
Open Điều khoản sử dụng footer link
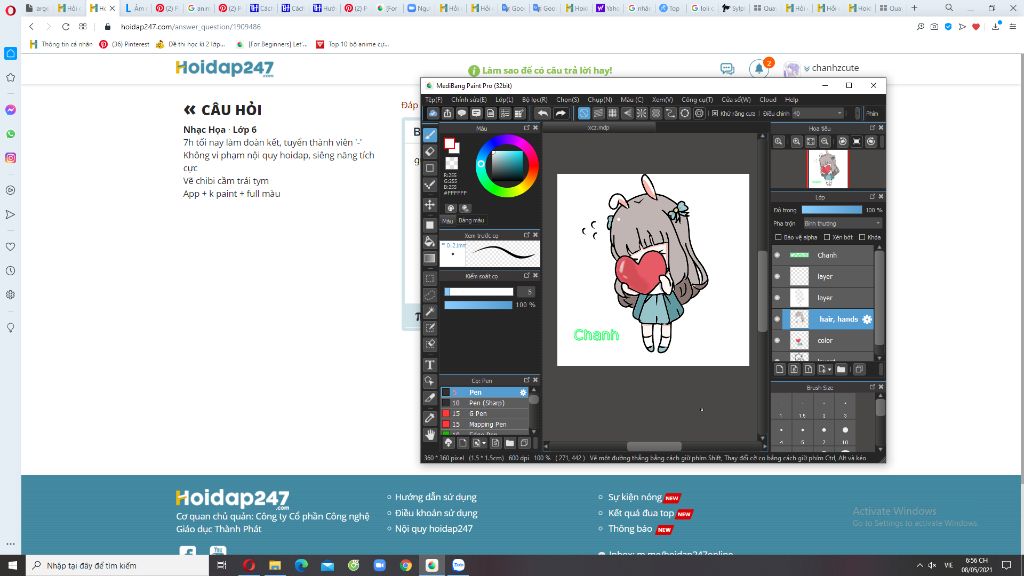[436, 513]
